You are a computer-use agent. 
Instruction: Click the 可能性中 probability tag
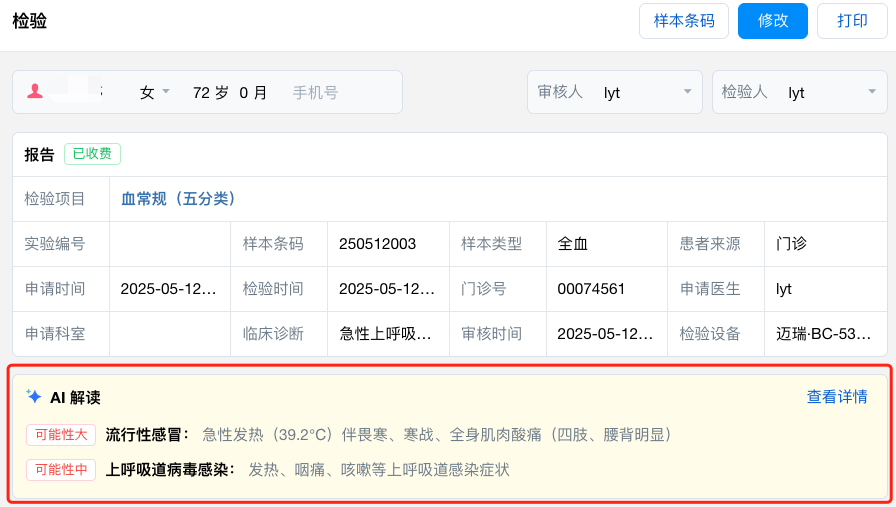click(61, 469)
